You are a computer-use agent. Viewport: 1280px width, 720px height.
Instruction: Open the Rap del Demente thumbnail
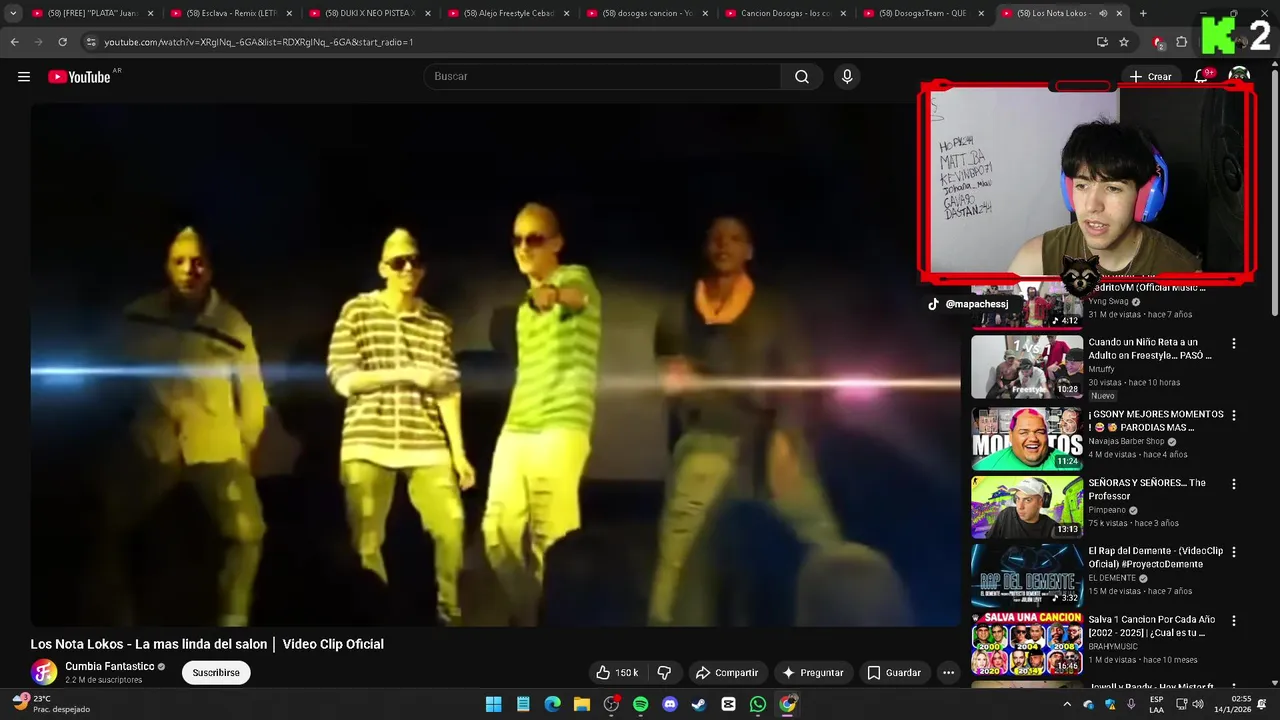point(1027,575)
